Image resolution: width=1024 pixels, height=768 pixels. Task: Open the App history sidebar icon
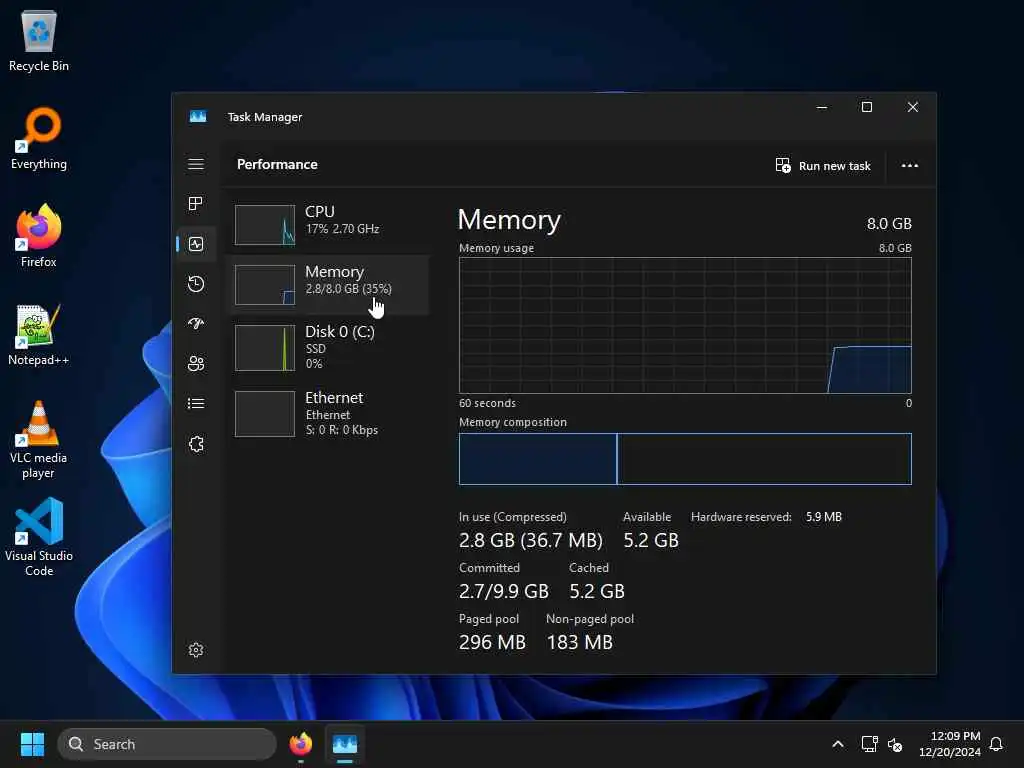196,284
